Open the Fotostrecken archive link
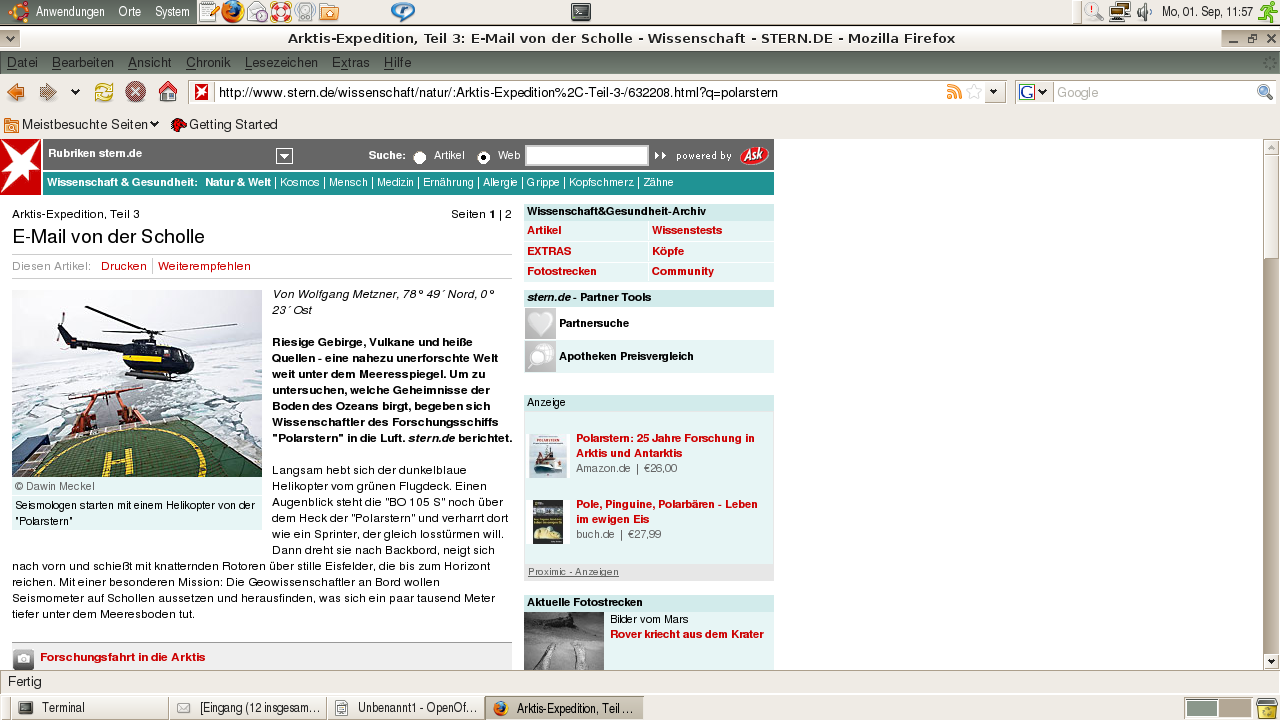The width and height of the screenshot is (1280, 720). point(562,271)
